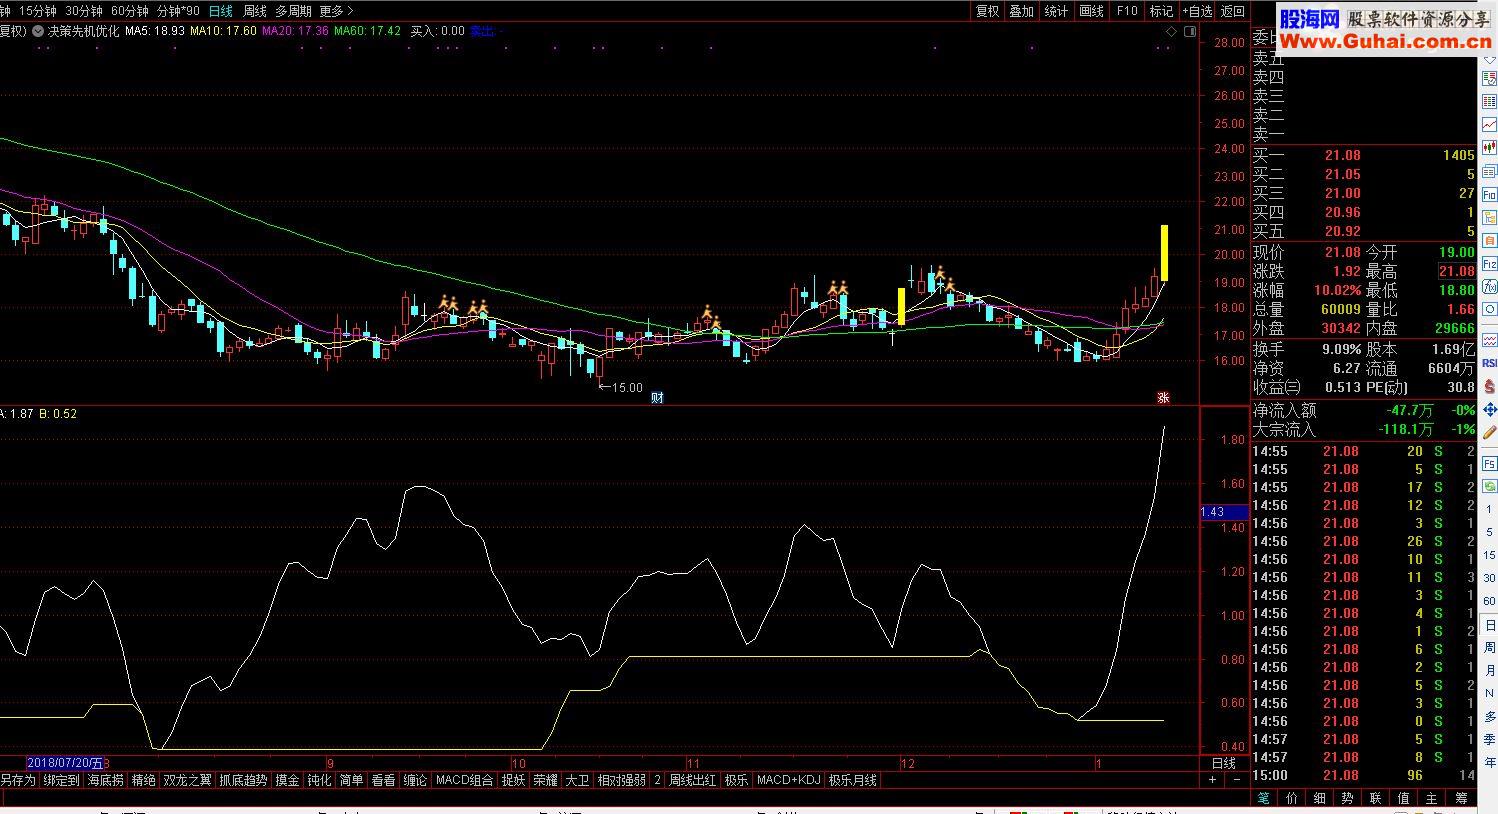Click the 返回 back button
The image size is (1498, 814).
(1233, 11)
